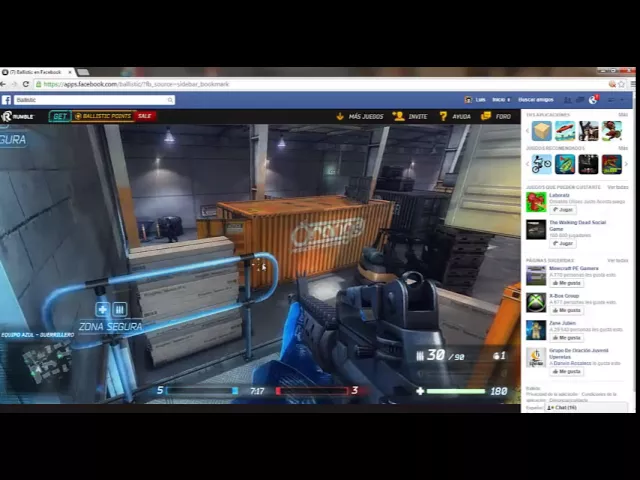
Task: Click the minimap in the game HUD
Action: pyautogui.click(x=48, y=363)
